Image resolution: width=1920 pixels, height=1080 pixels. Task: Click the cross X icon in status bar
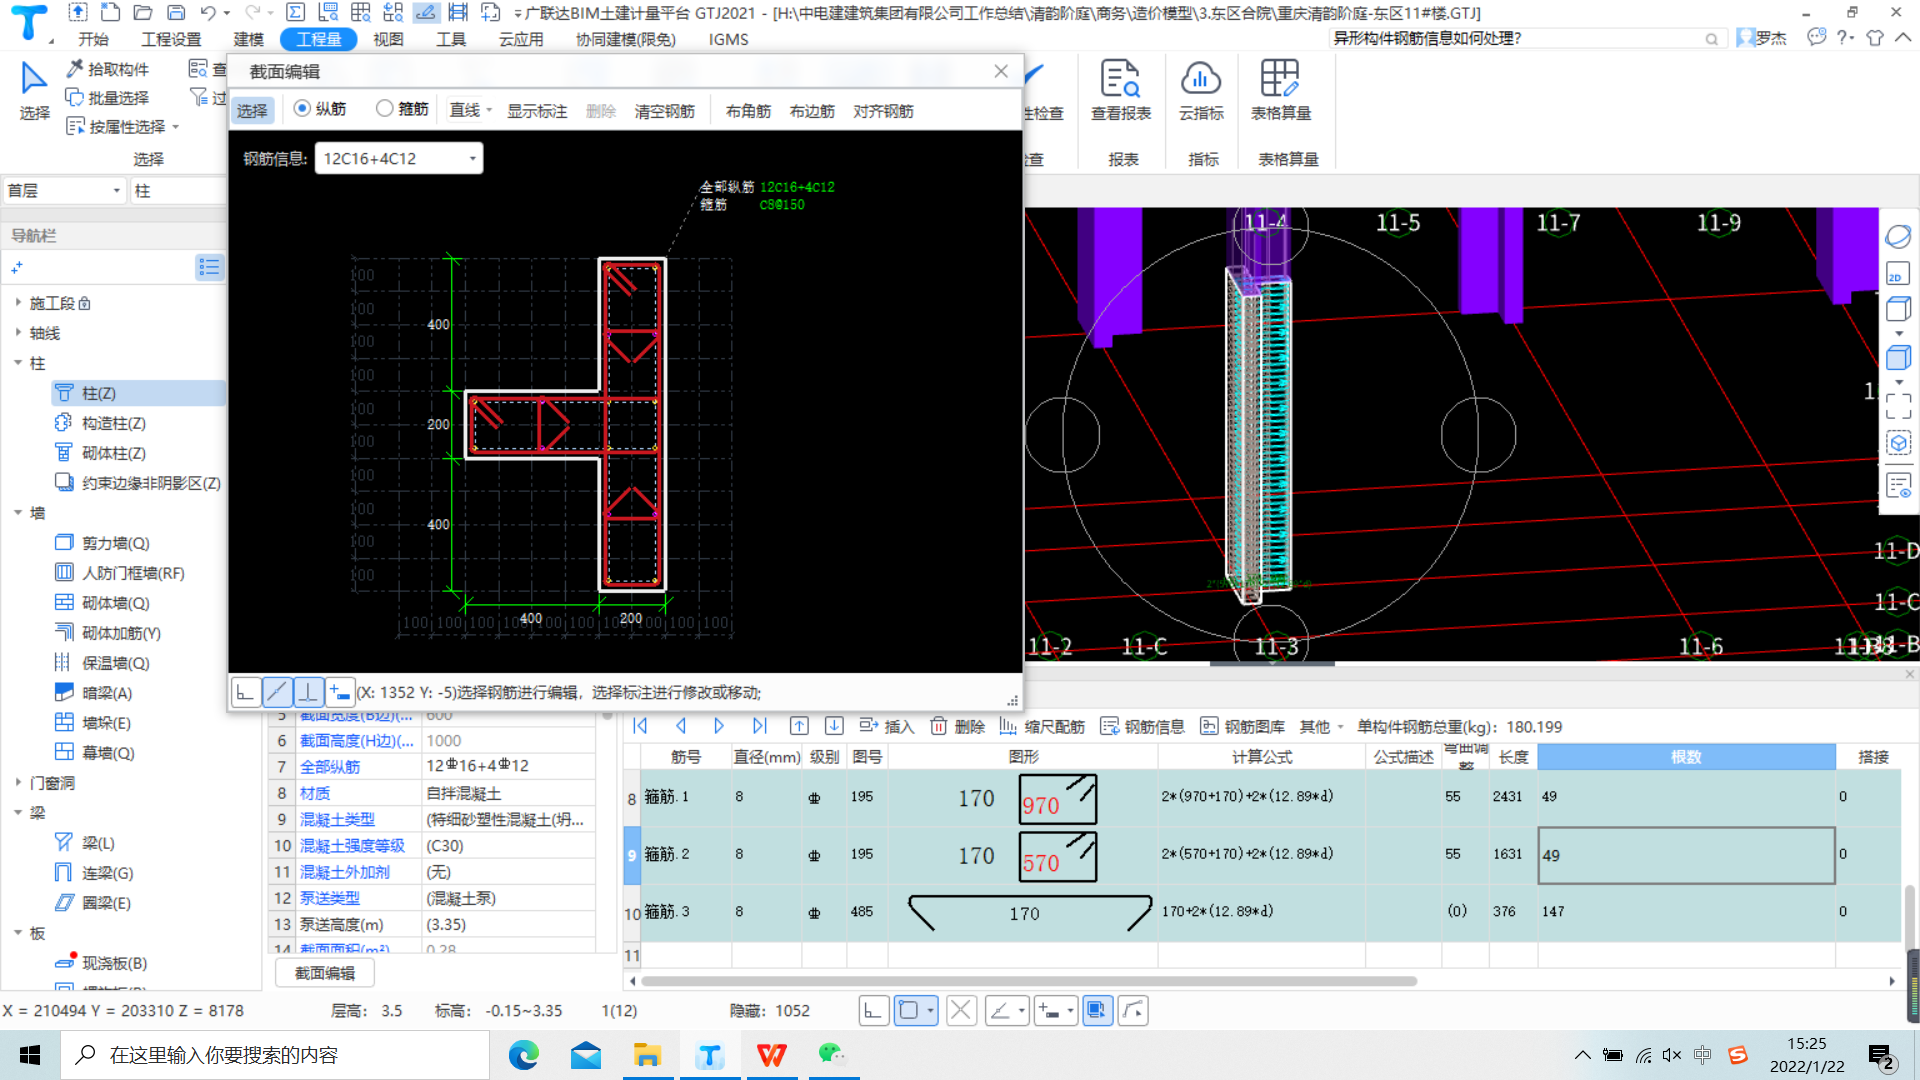click(961, 1011)
